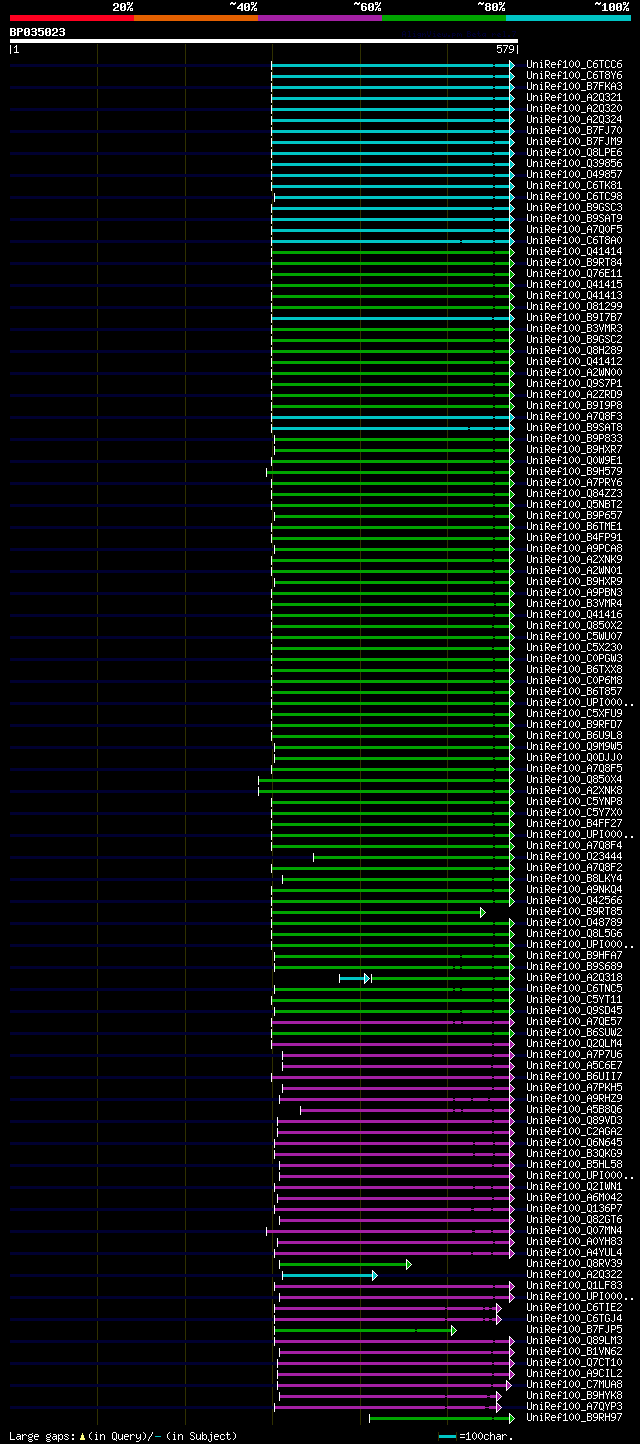Select the UniRef100_A2Q318 label
This screenshot has width=640, height=1444.
pyautogui.click(x=573, y=978)
